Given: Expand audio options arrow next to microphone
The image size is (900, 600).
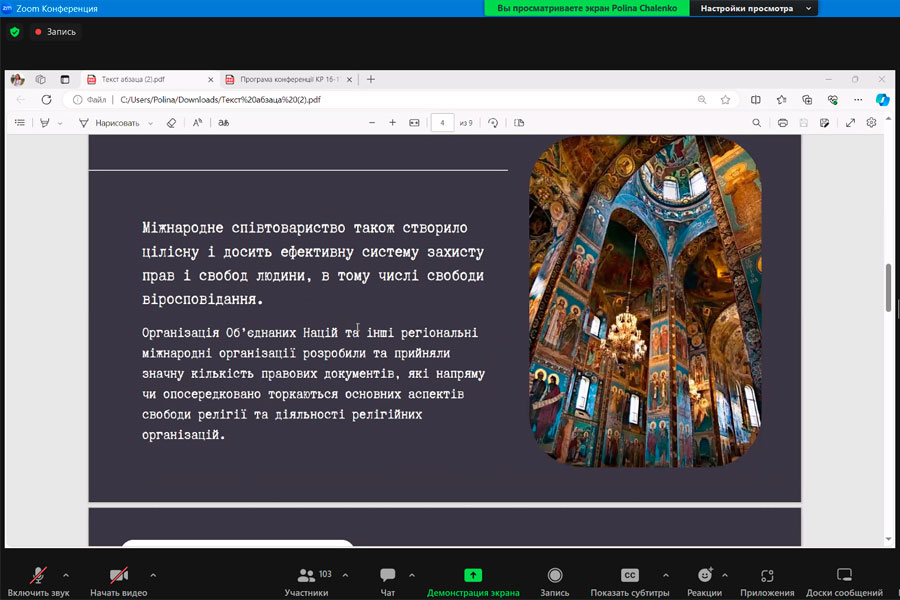Looking at the screenshot, I should [x=66, y=575].
